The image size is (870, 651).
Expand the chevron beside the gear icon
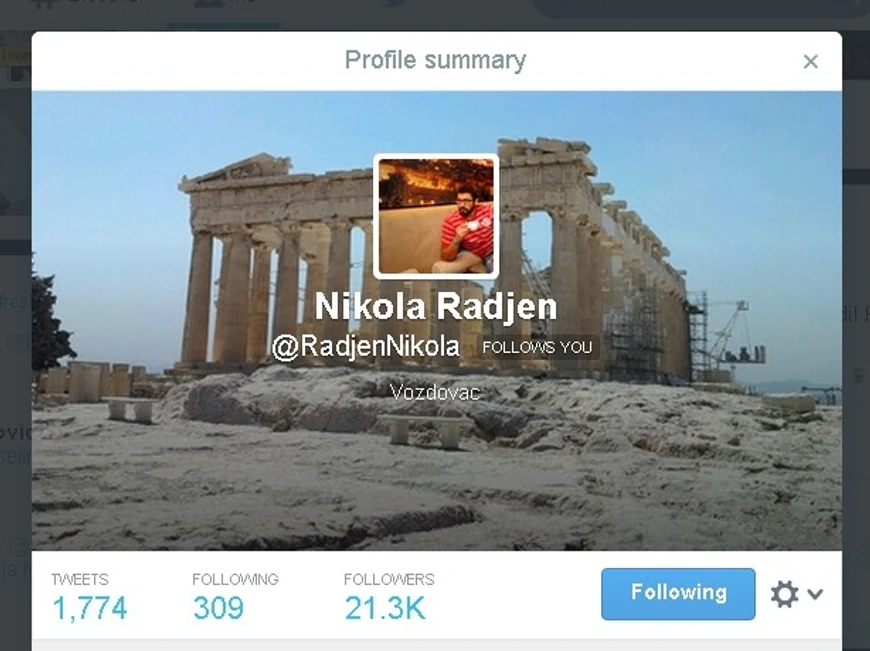point(815,594)
